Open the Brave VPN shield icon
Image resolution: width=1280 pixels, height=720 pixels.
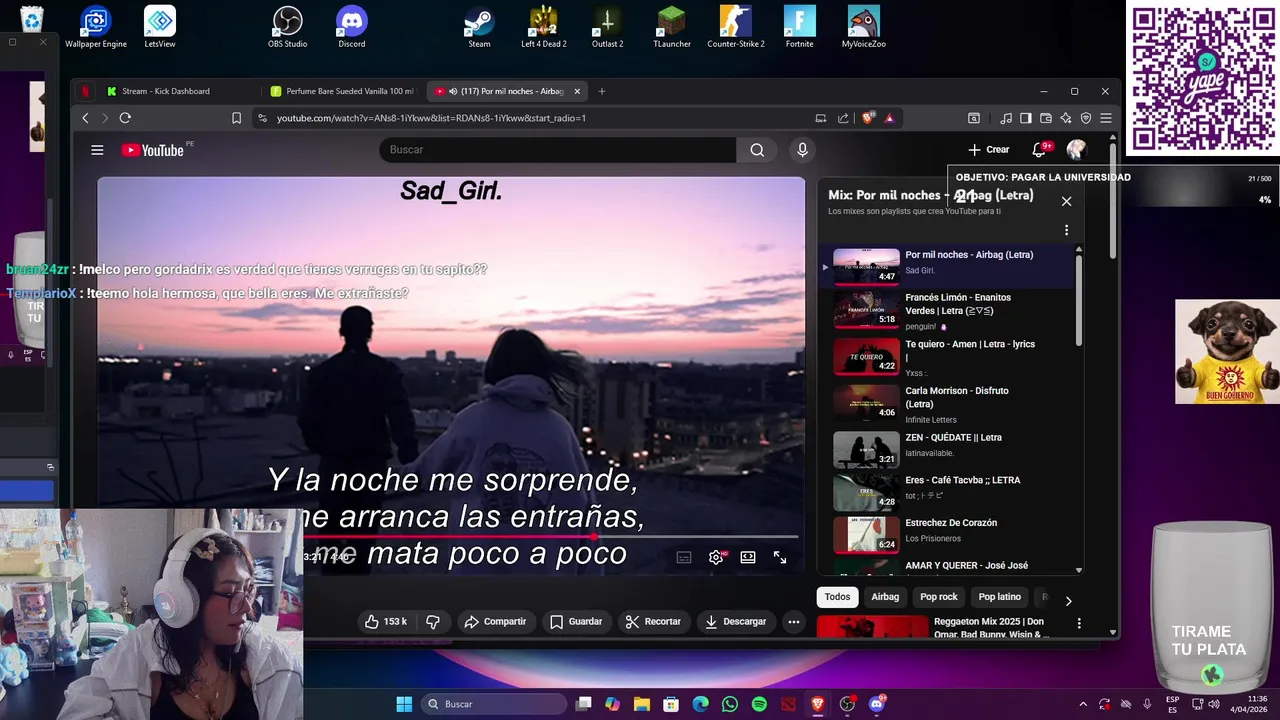pos(1086,118)
